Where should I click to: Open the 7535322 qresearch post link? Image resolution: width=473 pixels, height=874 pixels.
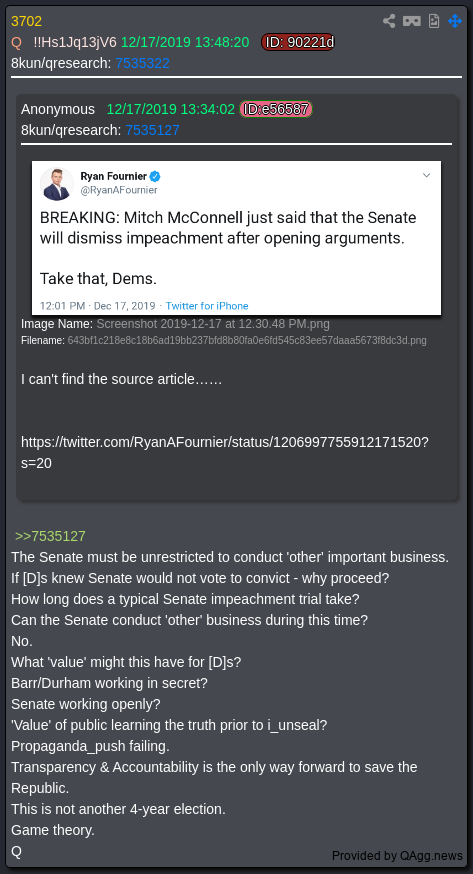142,64
